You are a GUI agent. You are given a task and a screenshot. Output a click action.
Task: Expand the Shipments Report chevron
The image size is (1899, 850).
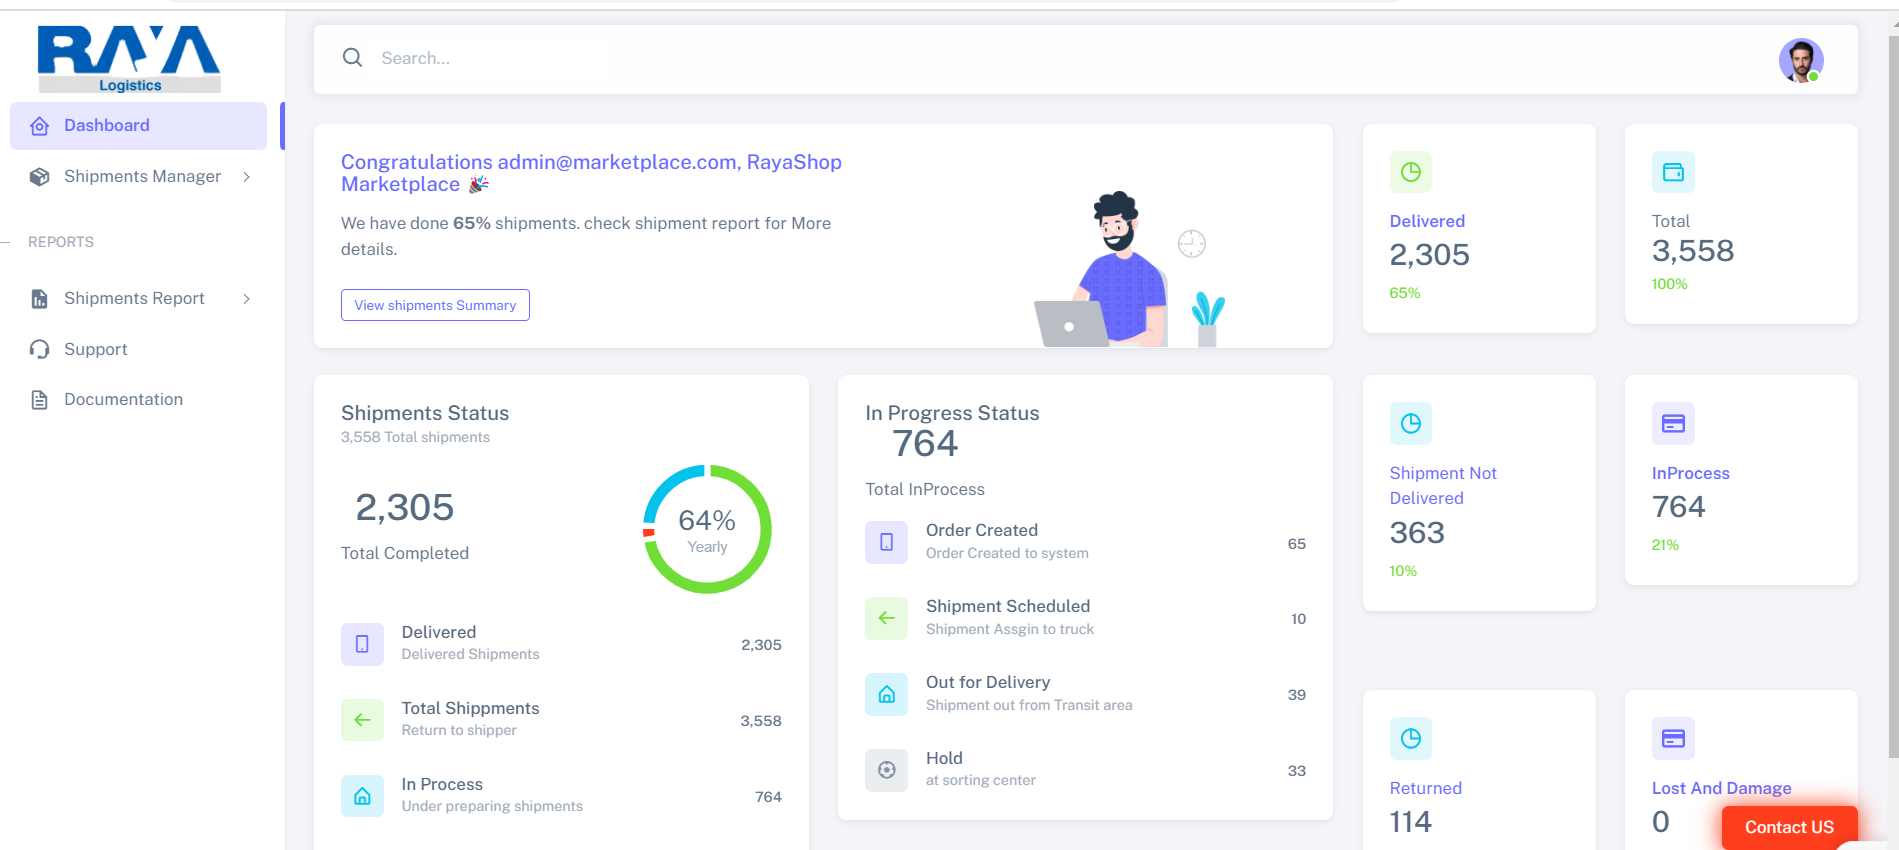[246, 299]
